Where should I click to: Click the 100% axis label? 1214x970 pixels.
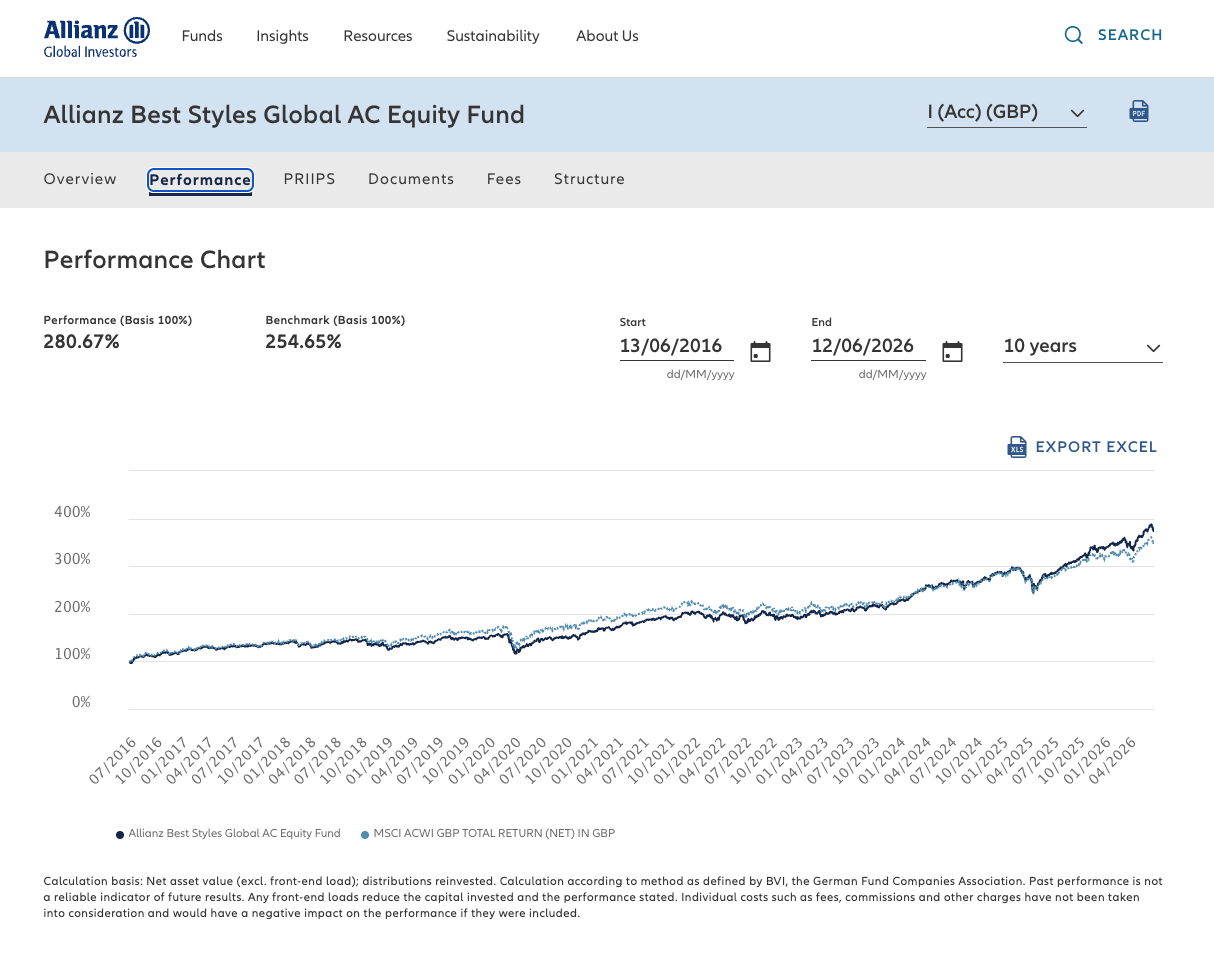(73, 655)
